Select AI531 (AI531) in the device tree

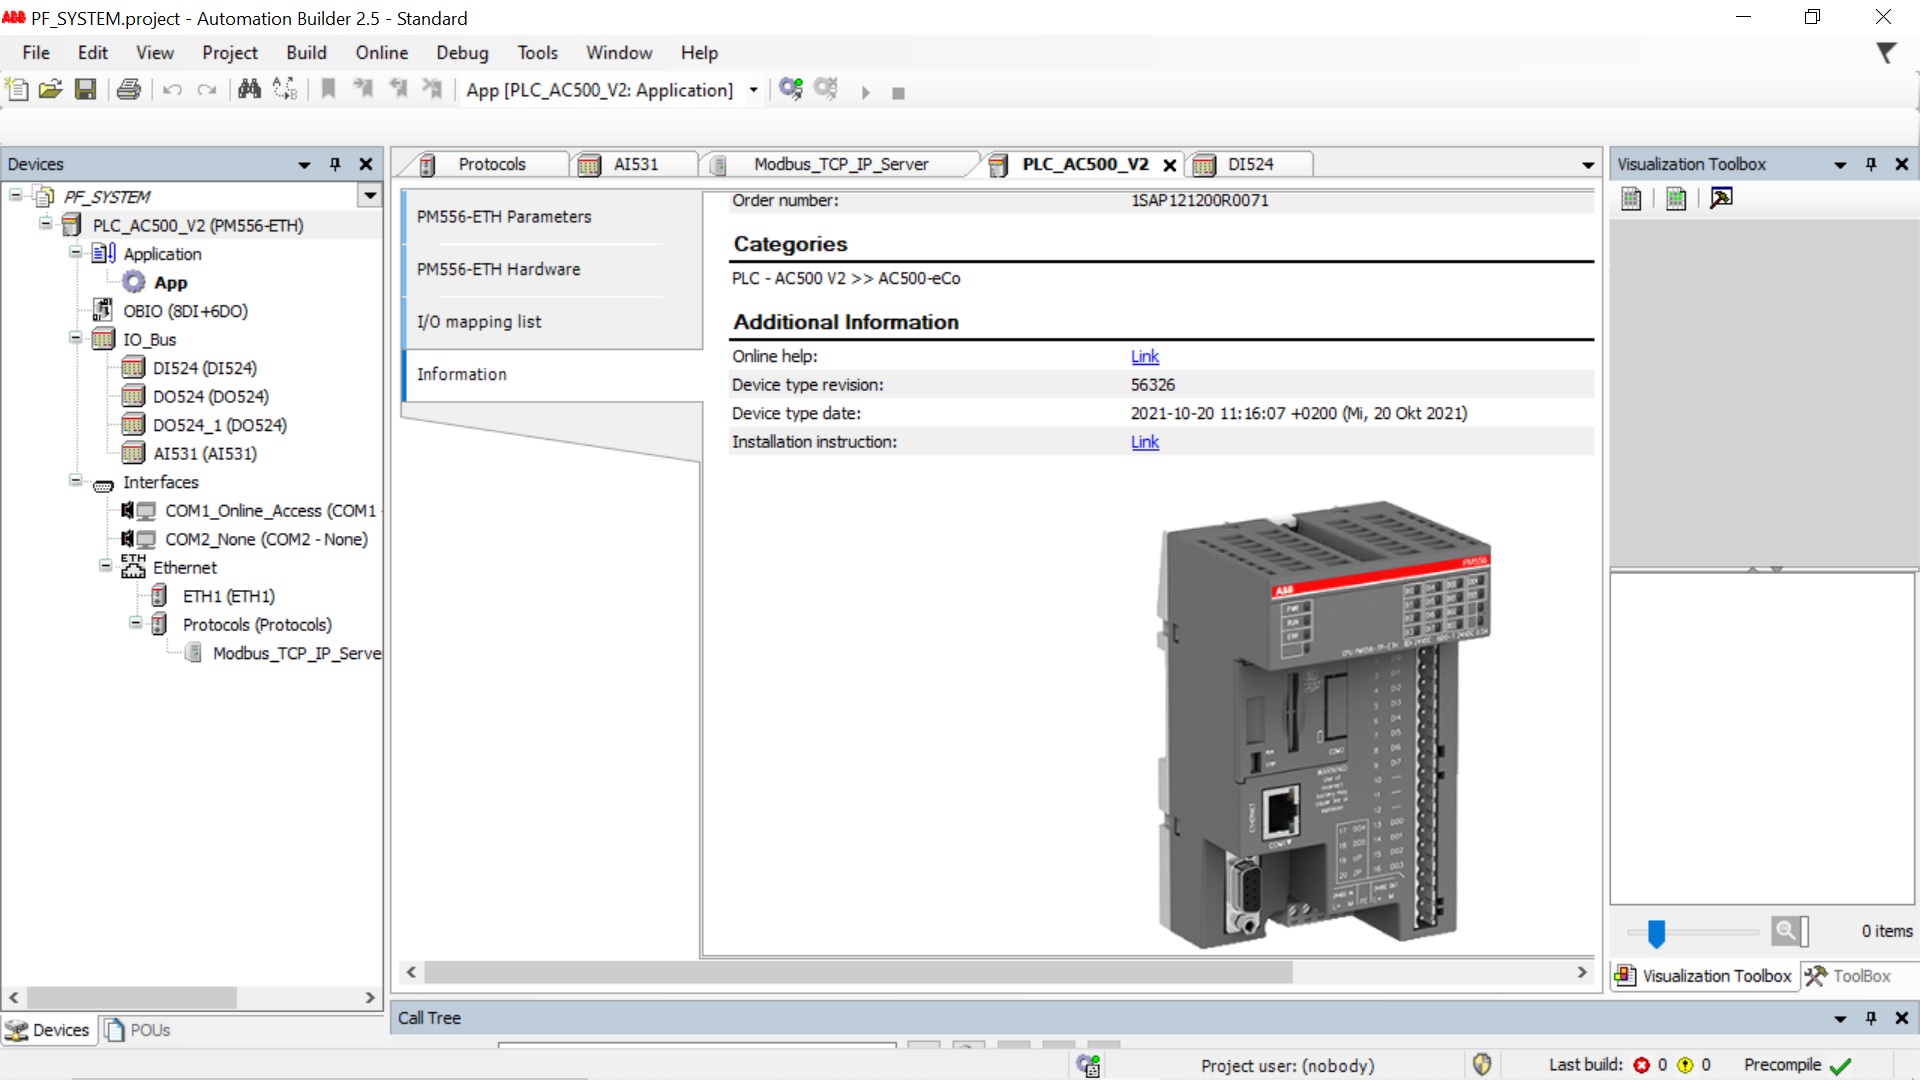tap(204, 454)
